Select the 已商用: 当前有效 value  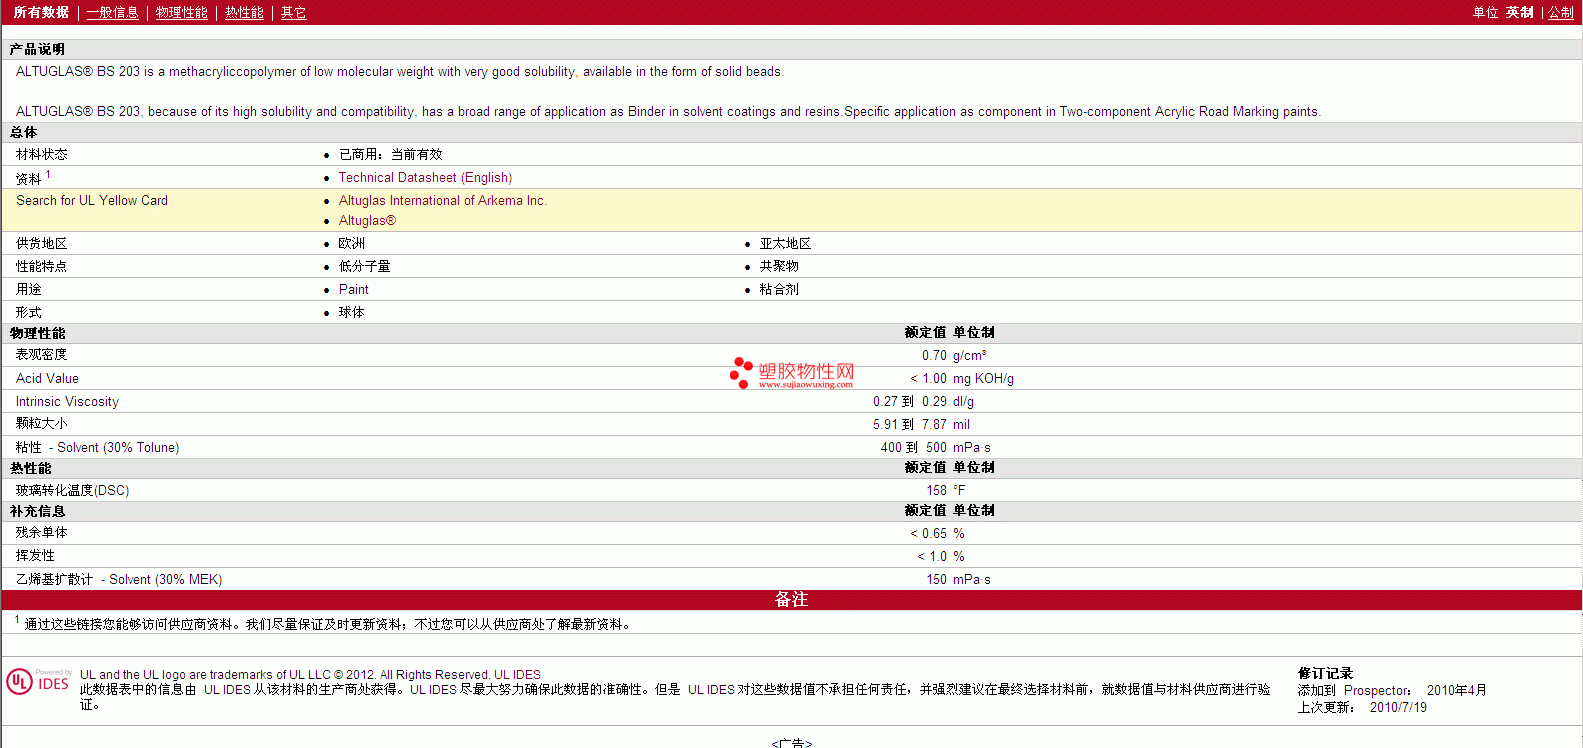click(390, 154)
